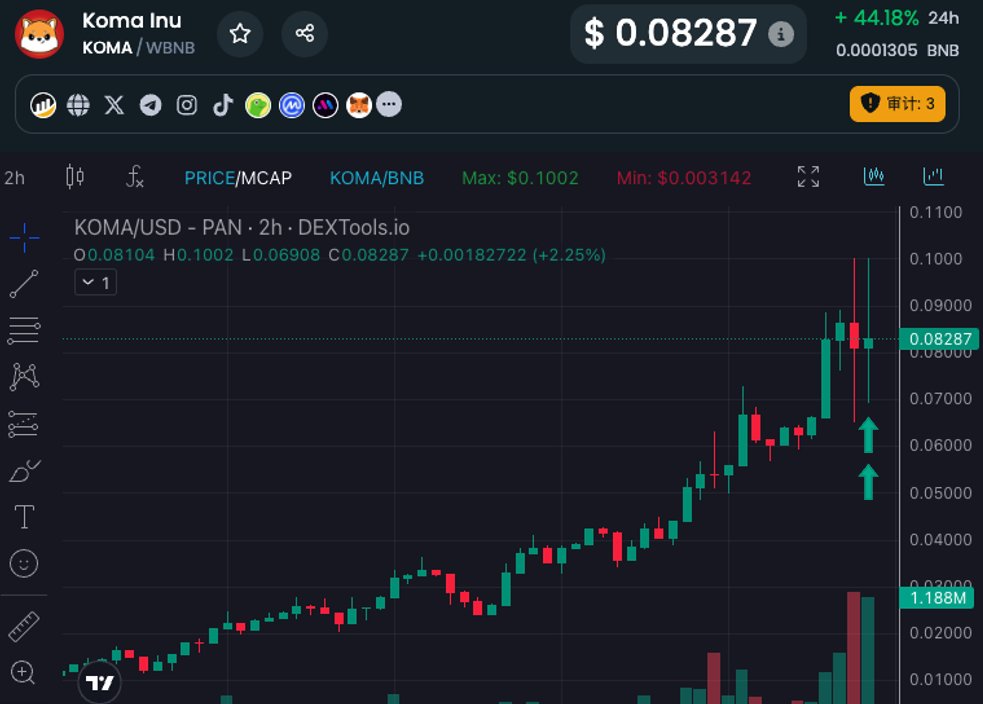This screenshot has height=704, width=983.
Task: Click the KOMA/USD chart title legend
Action: click(x=242, y=227)
